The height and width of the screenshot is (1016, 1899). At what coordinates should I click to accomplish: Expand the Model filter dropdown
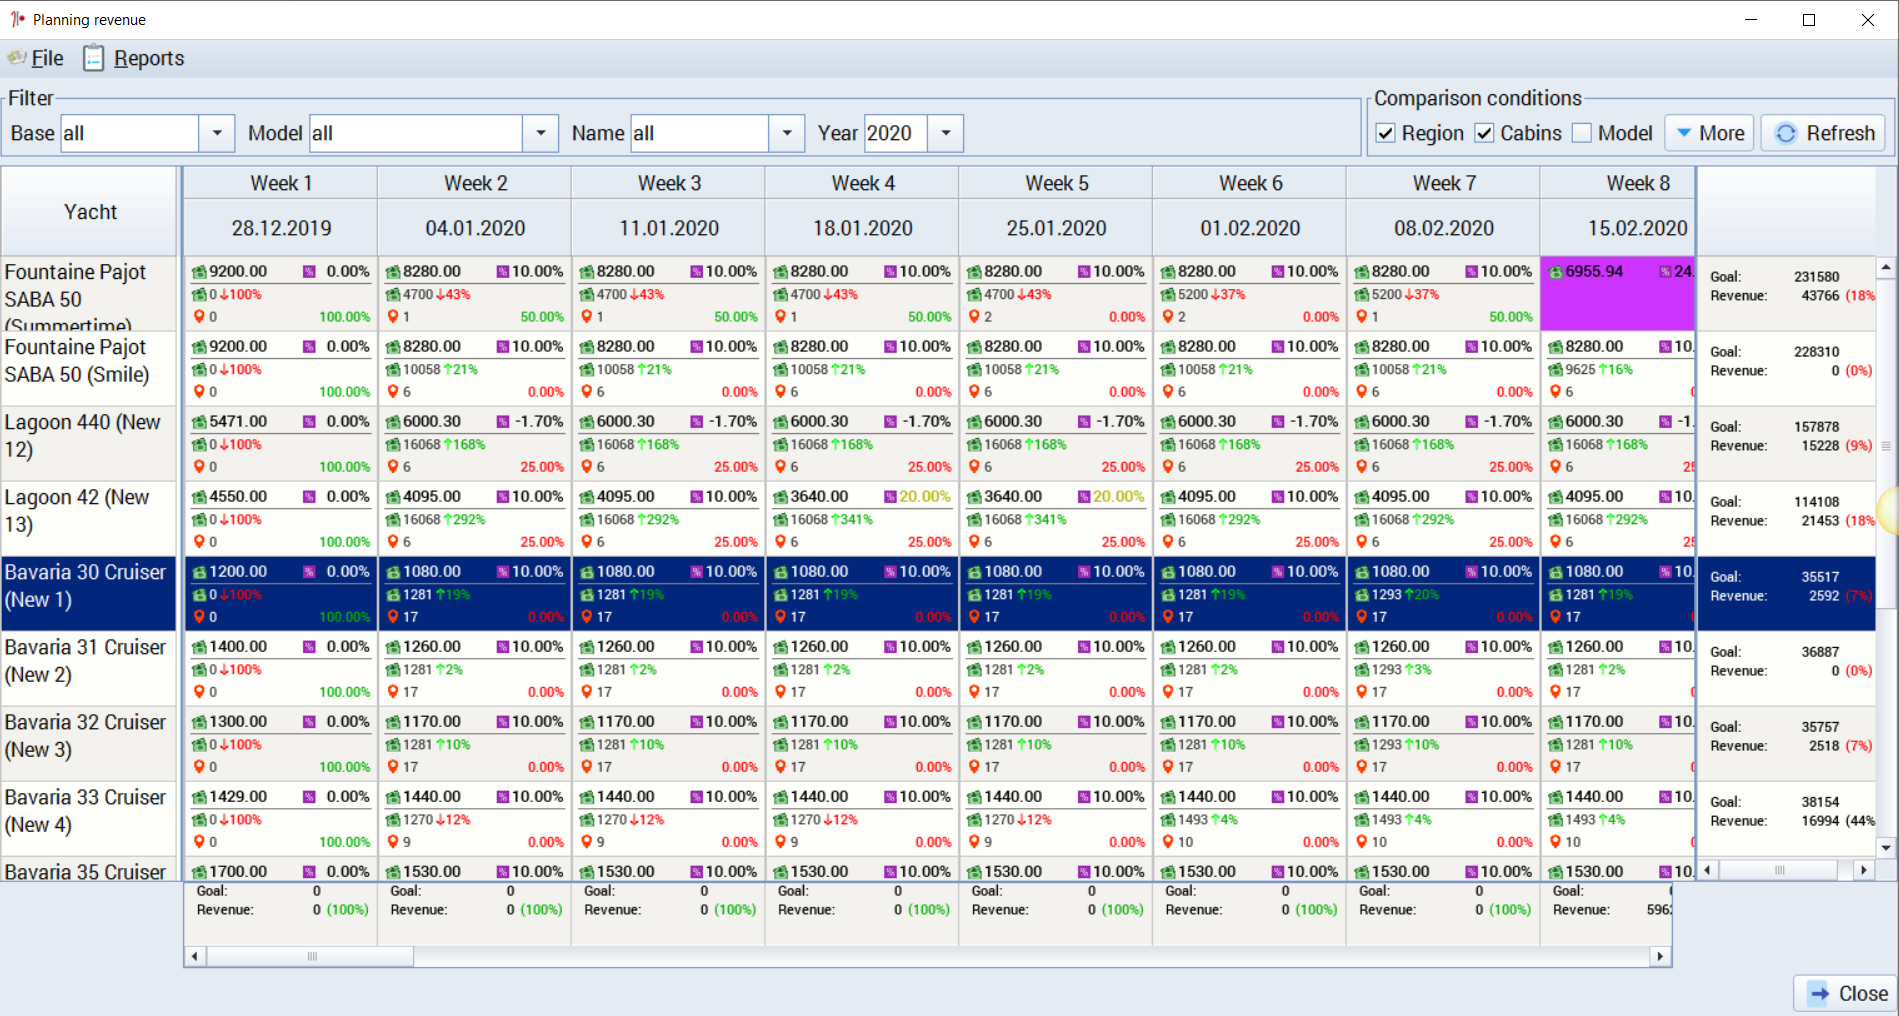coord(540,133)
